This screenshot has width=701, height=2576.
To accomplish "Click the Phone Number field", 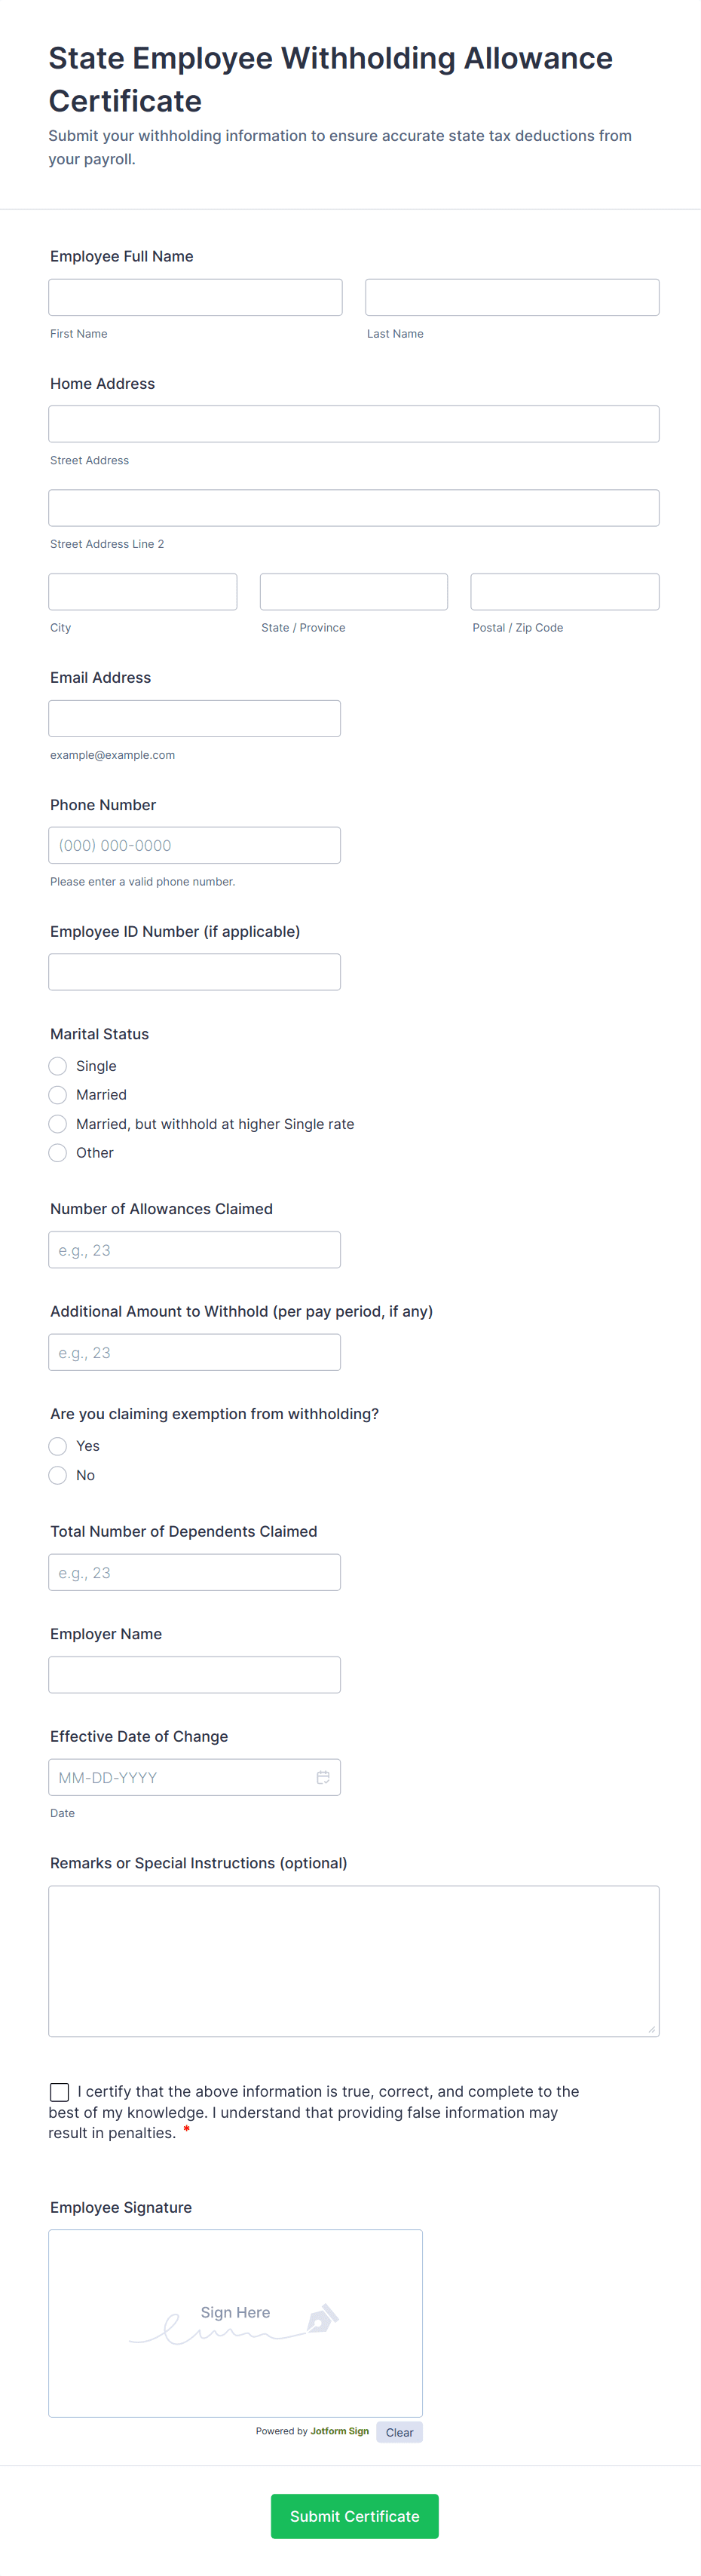I will [195, 845].
